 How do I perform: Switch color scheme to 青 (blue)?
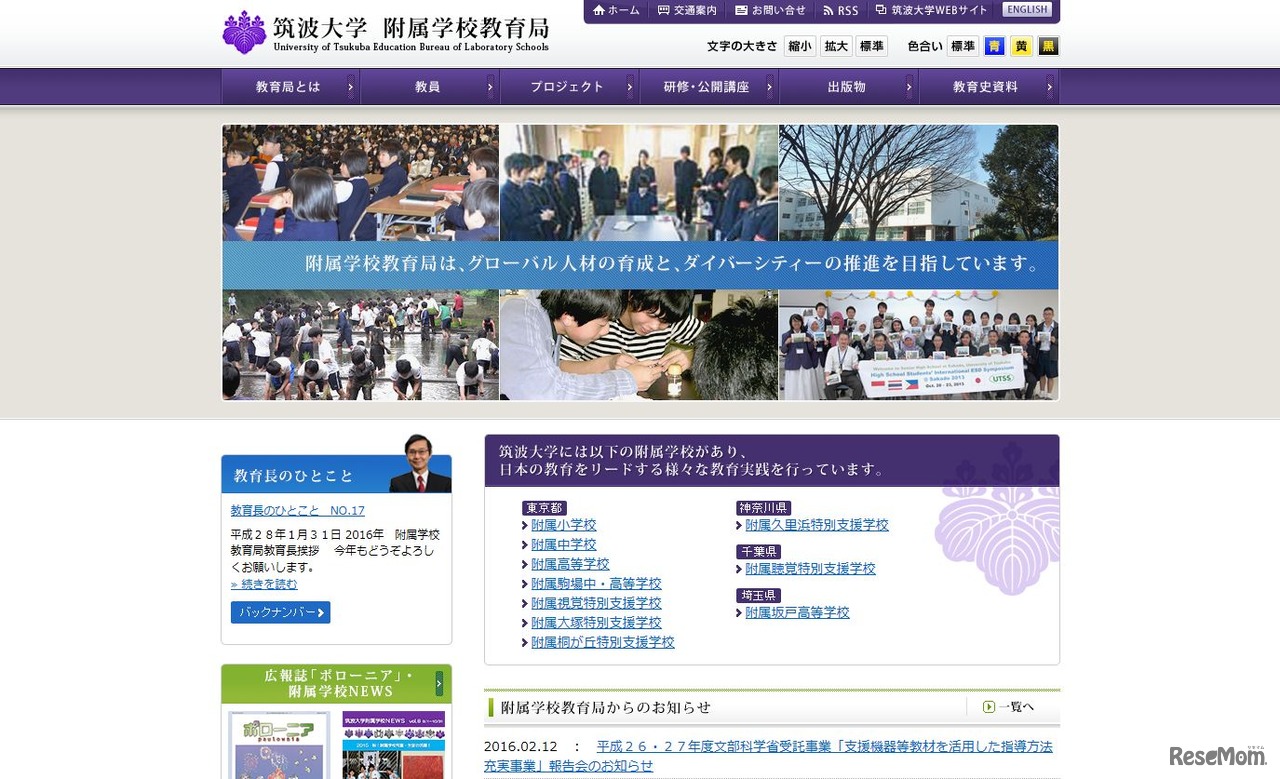tap(992, 45)
